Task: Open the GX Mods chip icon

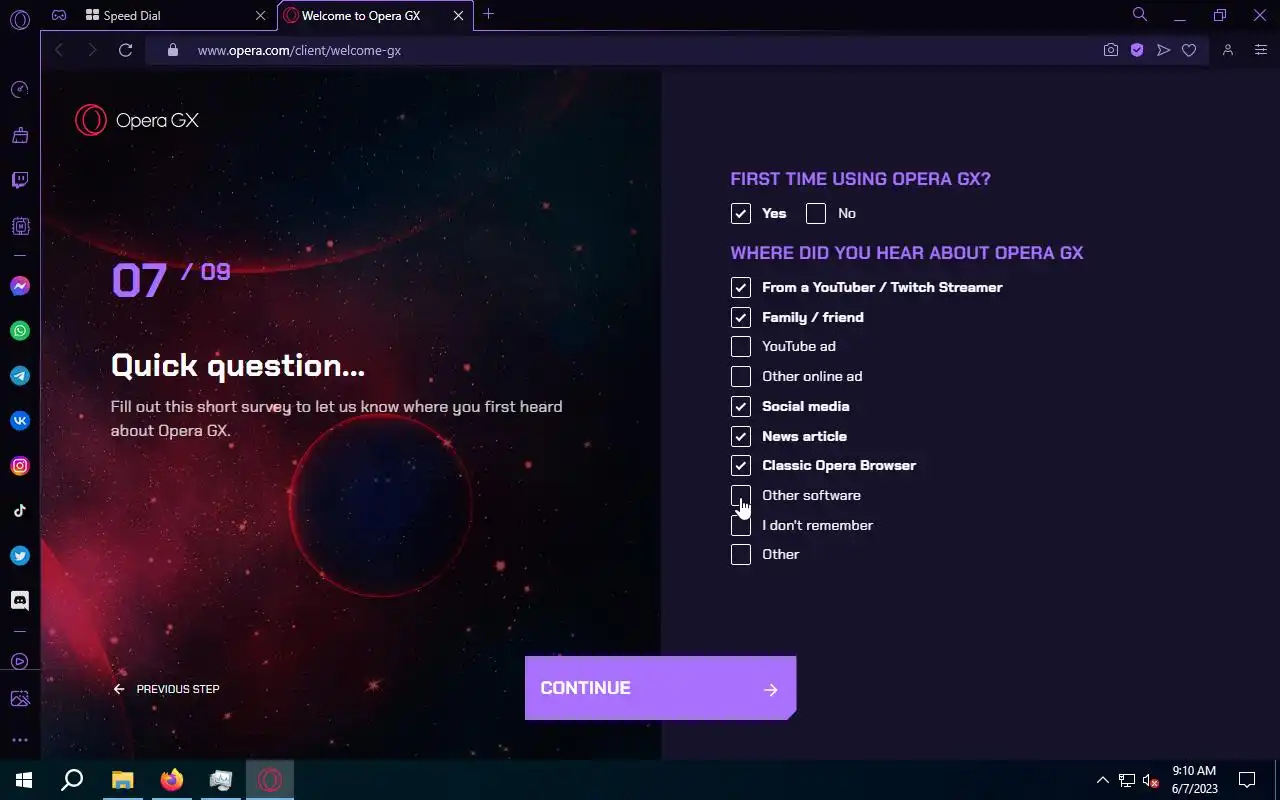Action: click(x=20, y=226)
